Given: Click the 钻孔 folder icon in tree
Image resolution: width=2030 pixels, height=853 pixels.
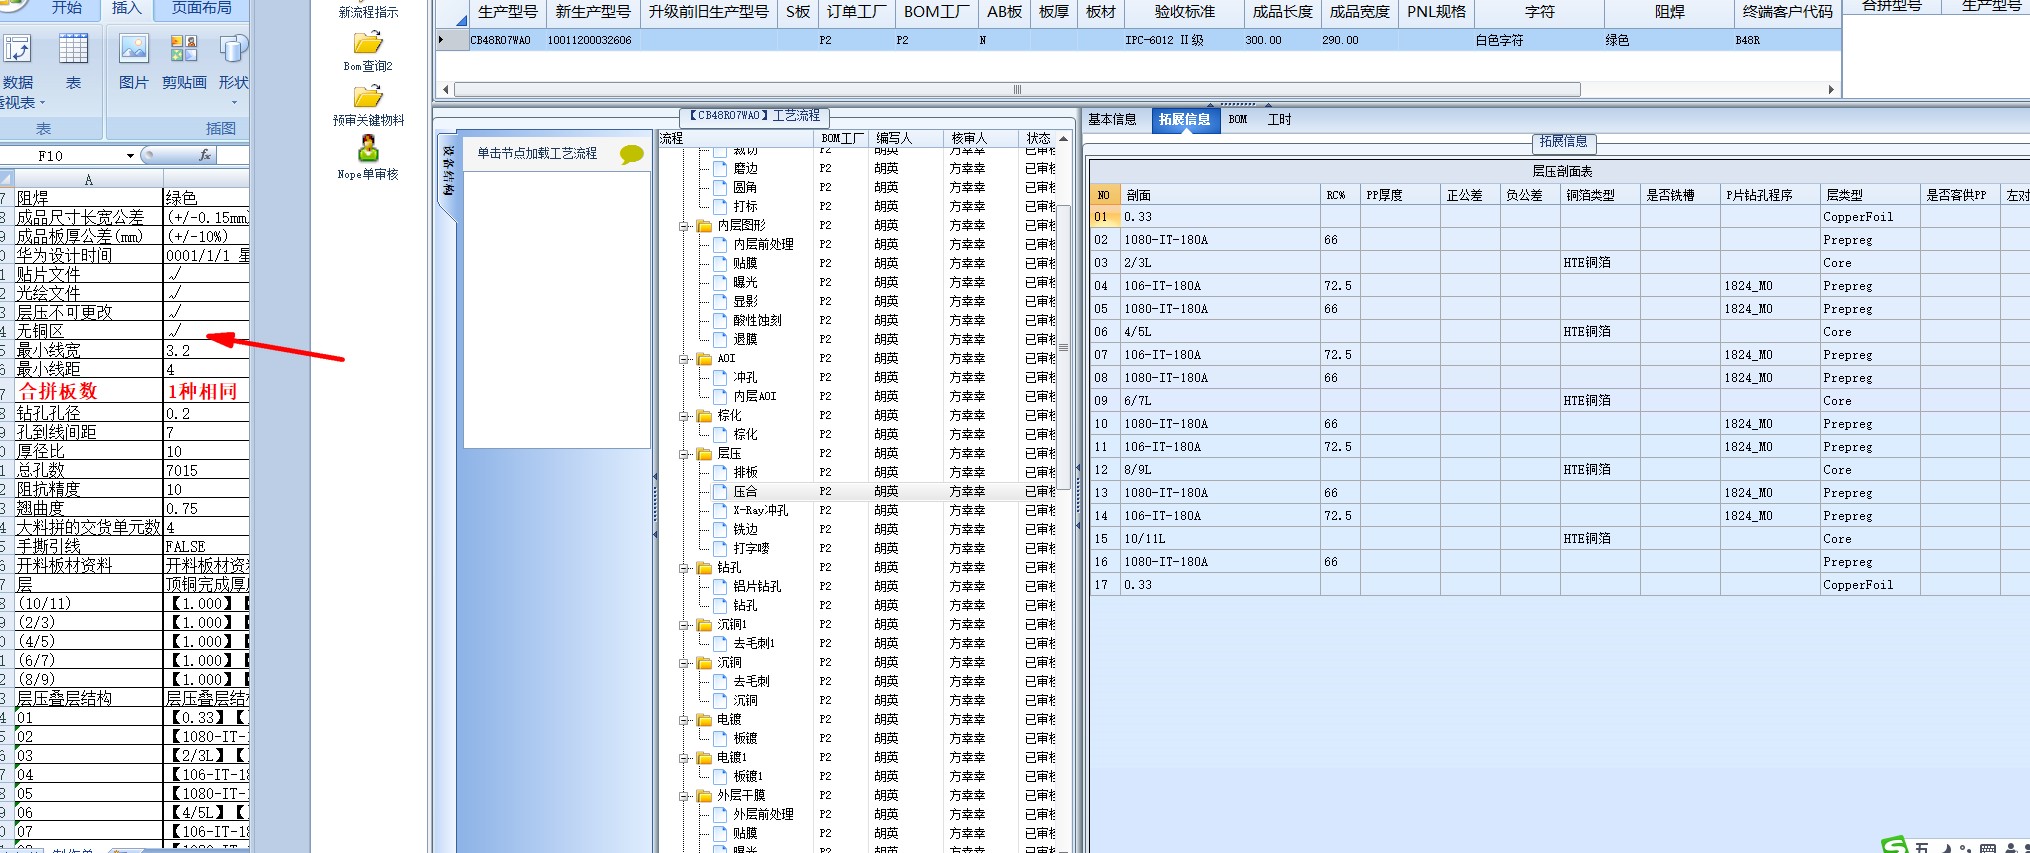Looking at the screenshot, I should (704, 568).
